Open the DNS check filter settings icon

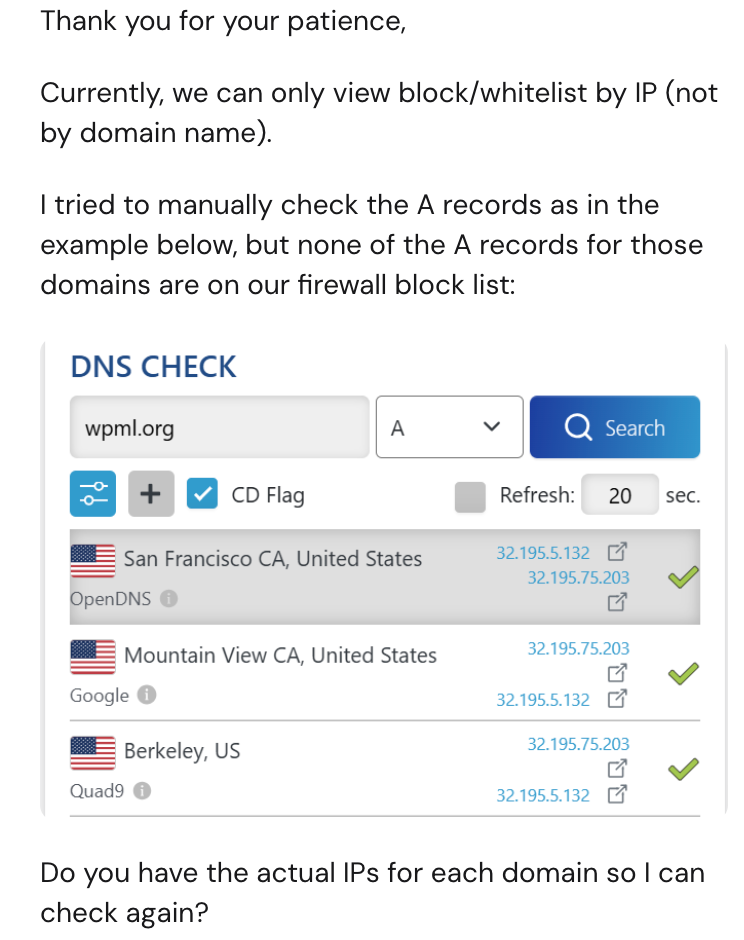[x=93, y=495]
